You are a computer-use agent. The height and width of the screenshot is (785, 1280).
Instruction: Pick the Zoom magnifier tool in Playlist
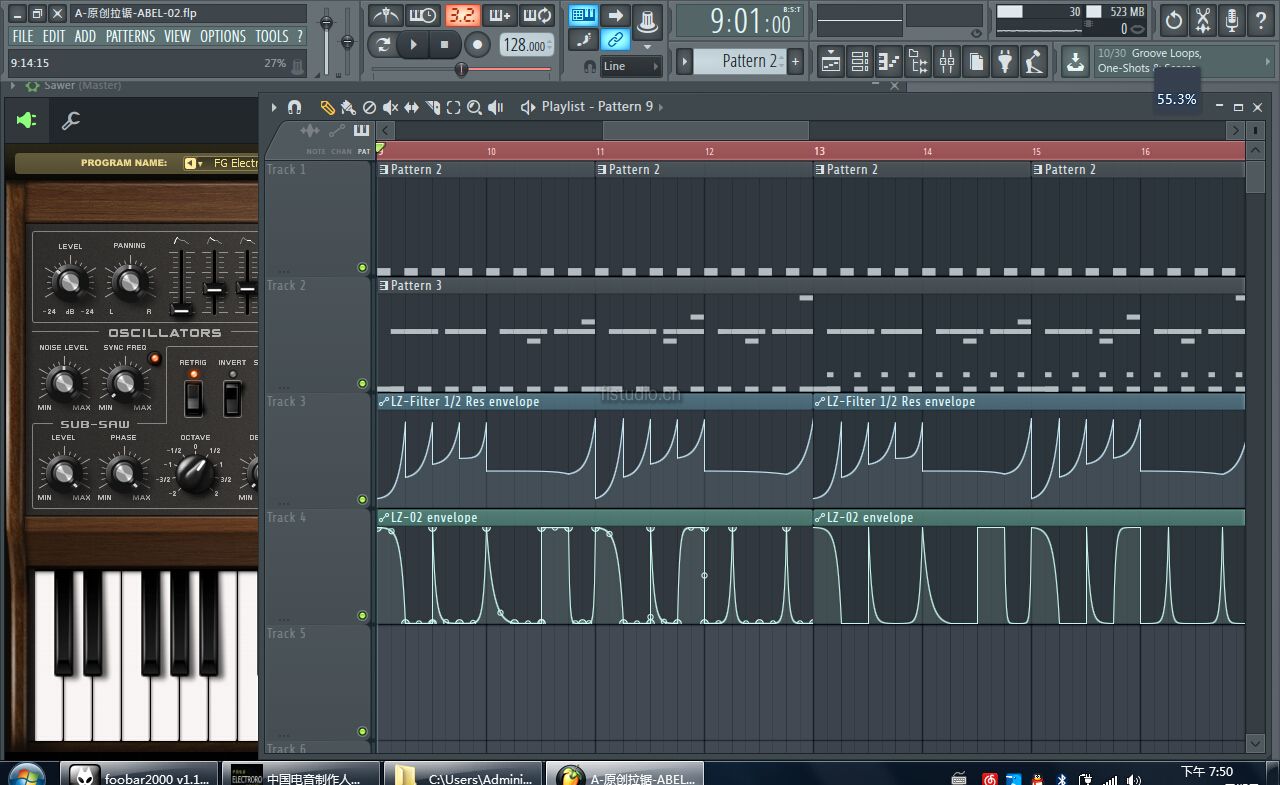pyautogui.click(x=475, y=107)
